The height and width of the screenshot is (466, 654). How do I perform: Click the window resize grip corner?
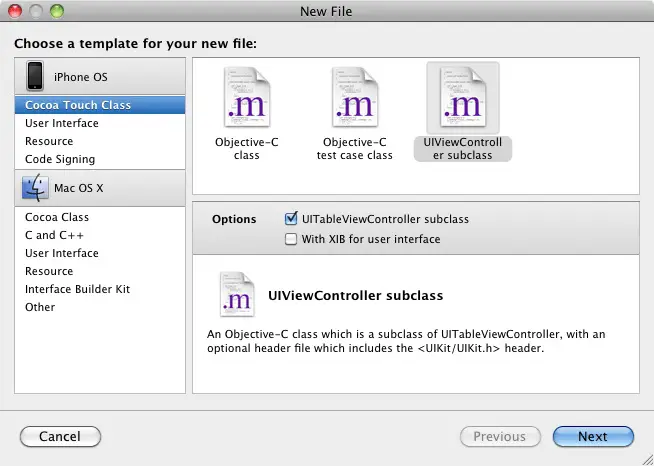647,460
